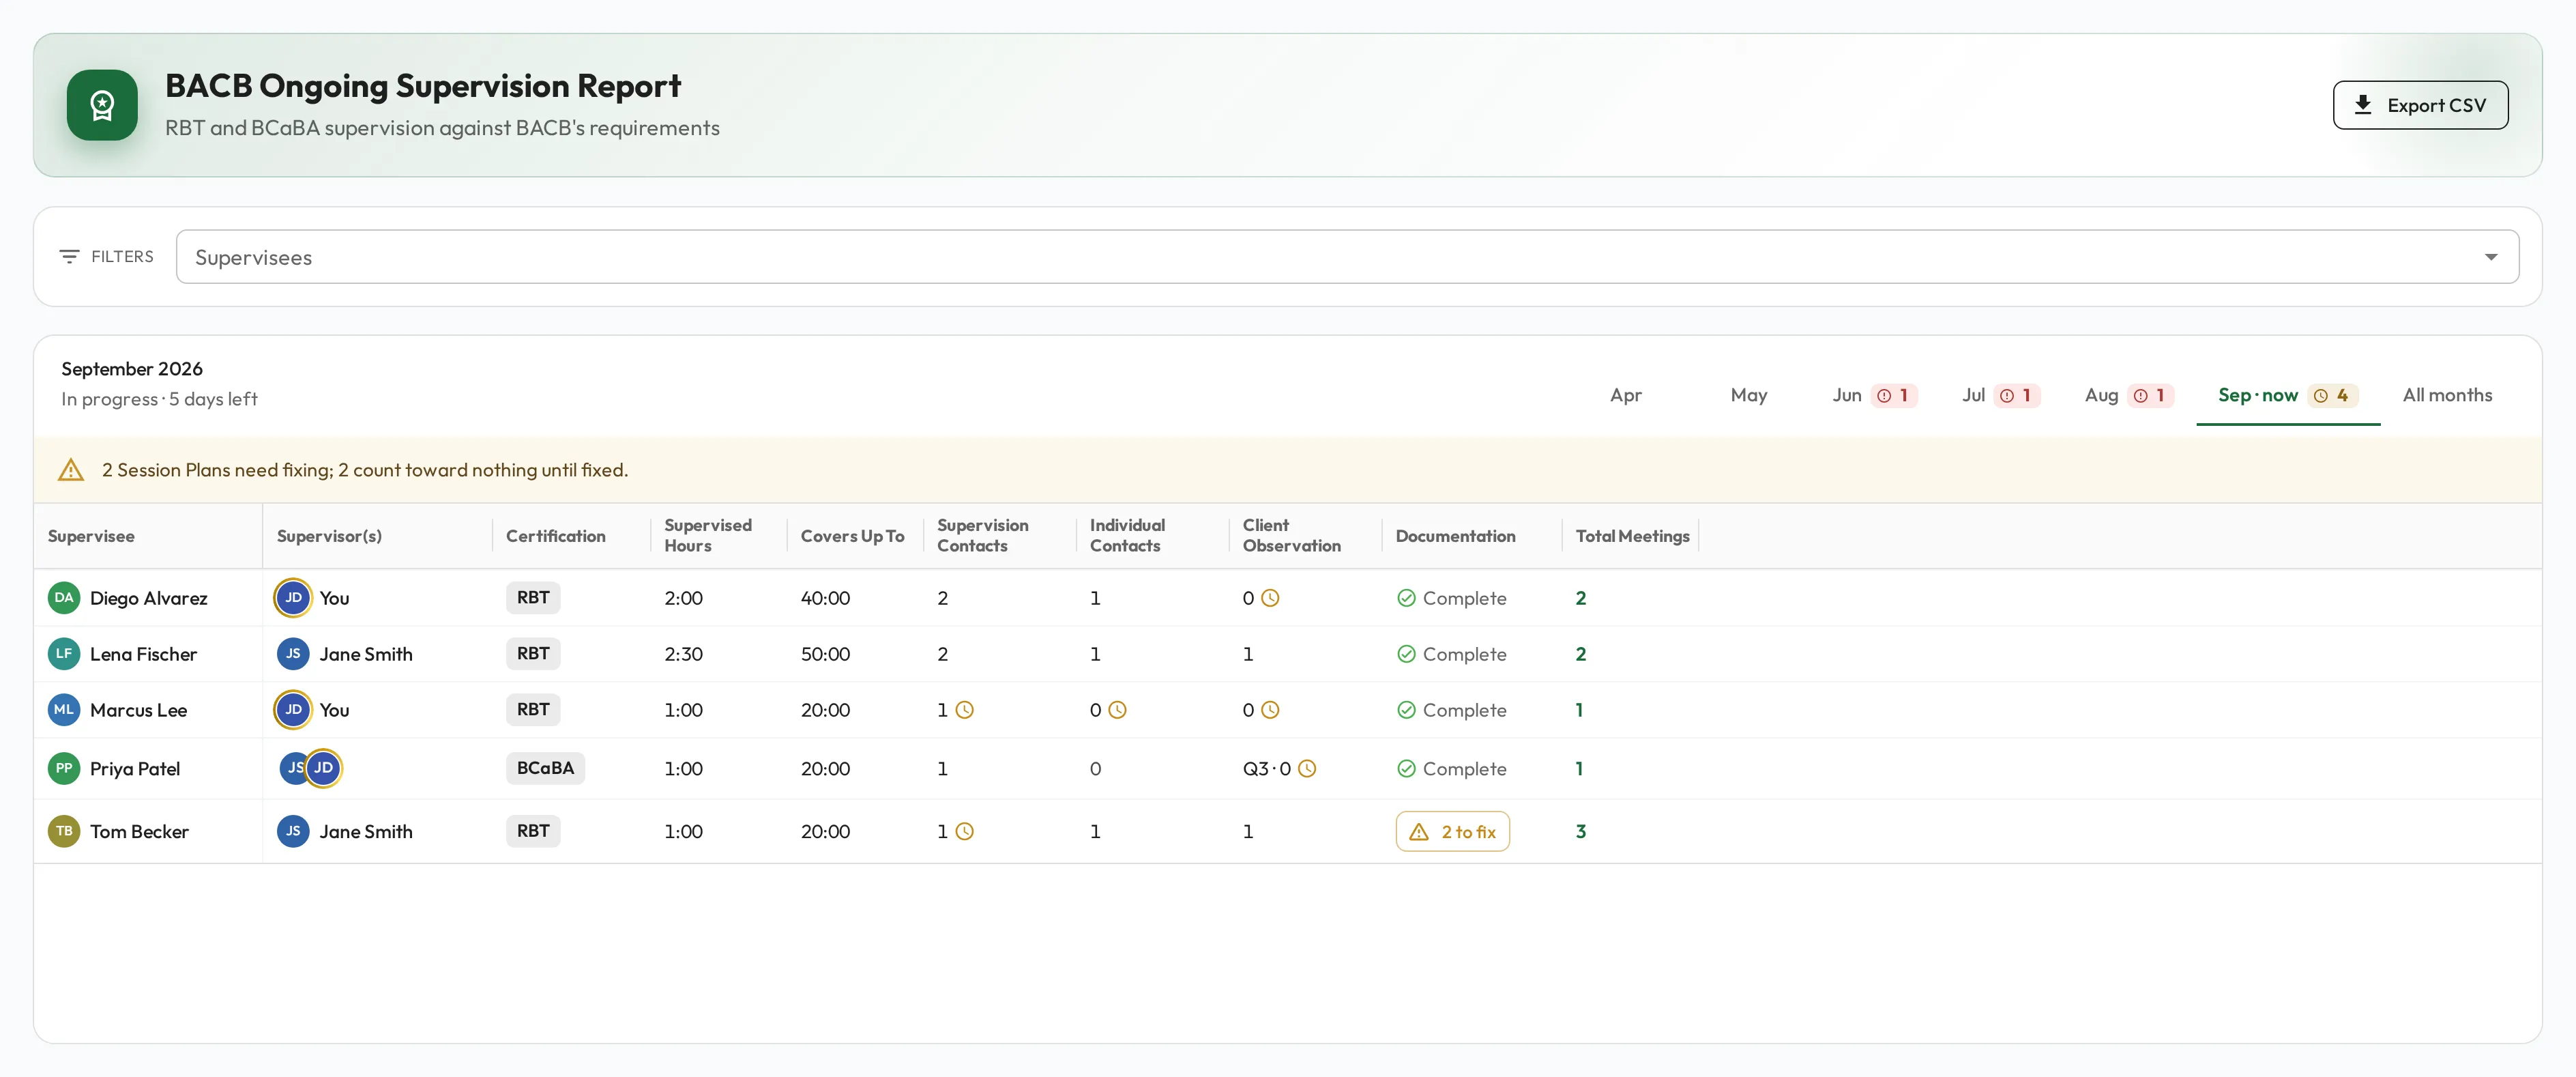Click Marcus Lee's ML avatar
The image size is (2576, 1077).
point(64,710)
